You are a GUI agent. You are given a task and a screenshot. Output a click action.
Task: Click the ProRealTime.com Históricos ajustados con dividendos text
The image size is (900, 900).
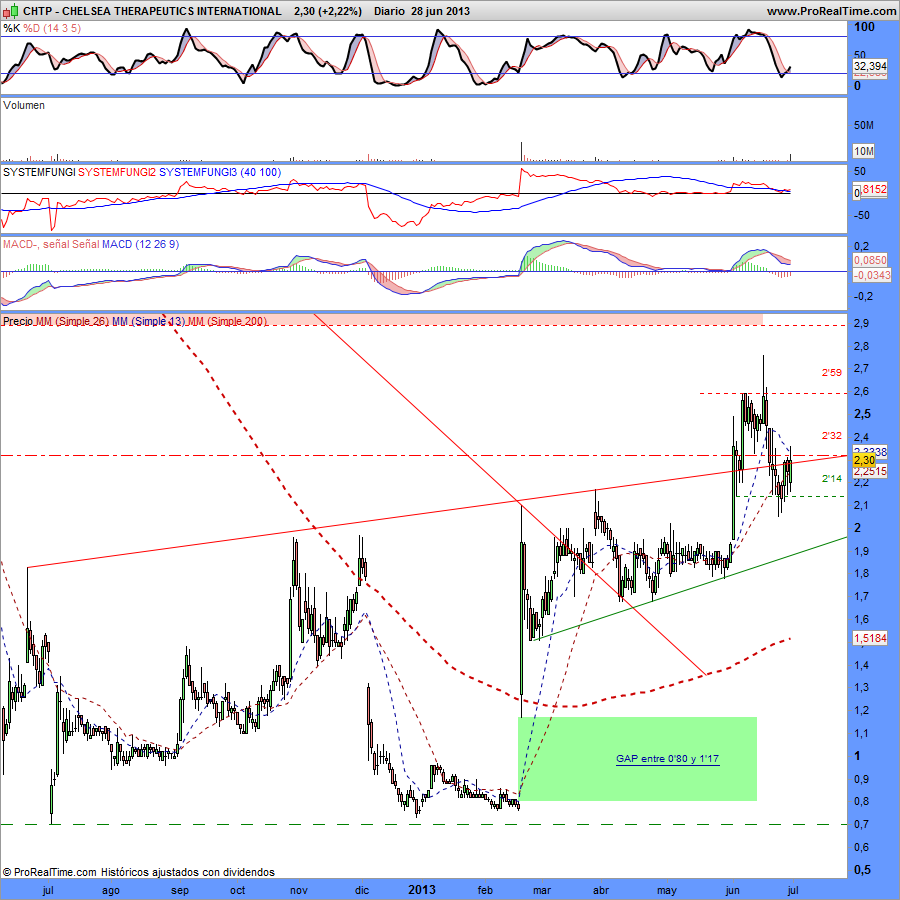tap(138, 872)
